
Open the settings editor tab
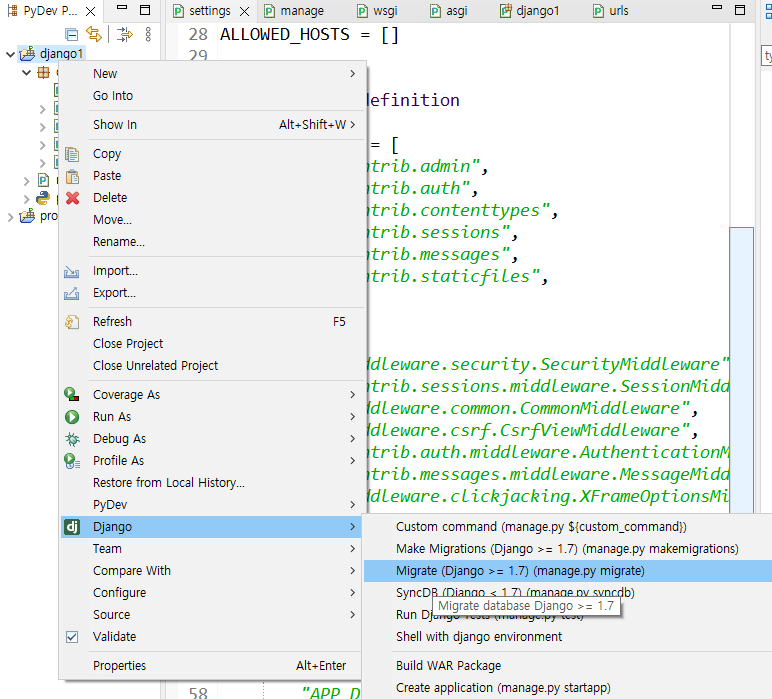click(x=202, y=11)
